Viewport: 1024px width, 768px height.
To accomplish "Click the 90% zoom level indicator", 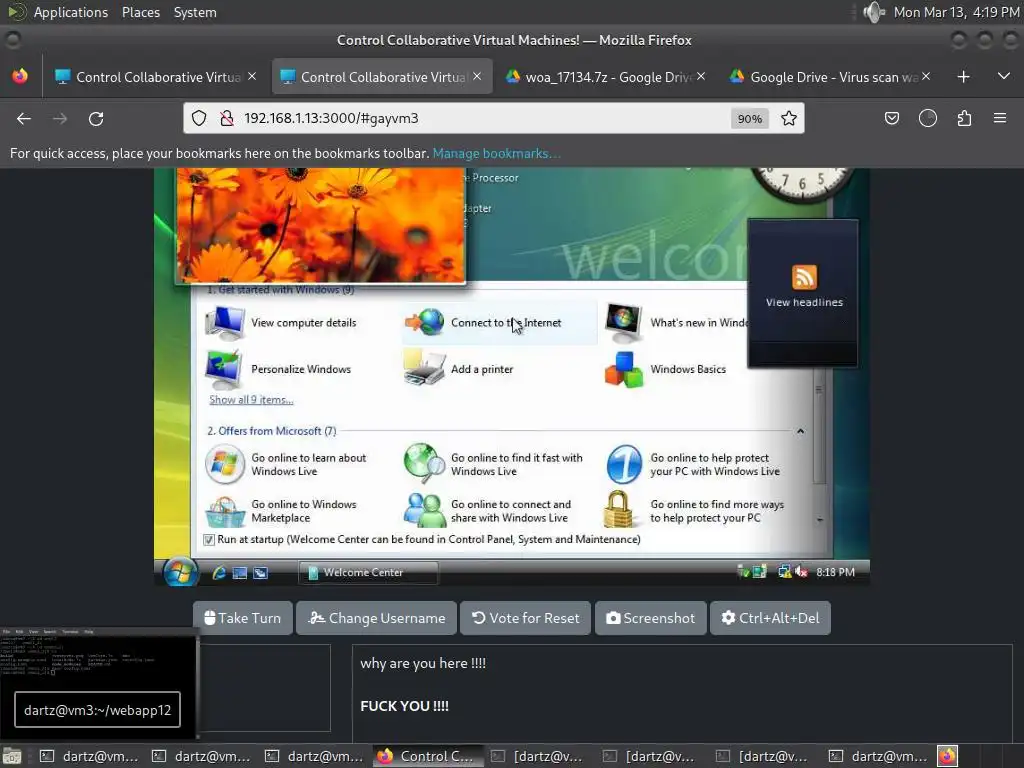I will pos(750,118).
